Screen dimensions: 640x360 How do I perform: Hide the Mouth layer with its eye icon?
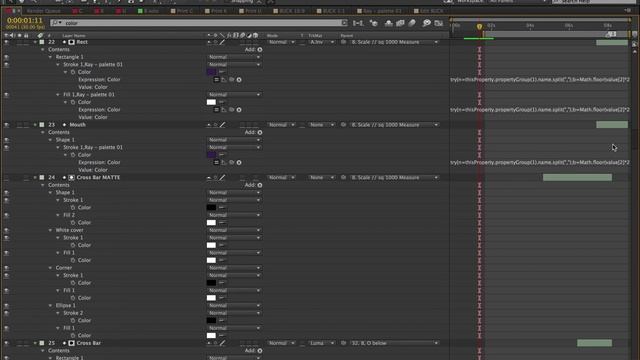(6, 125)
